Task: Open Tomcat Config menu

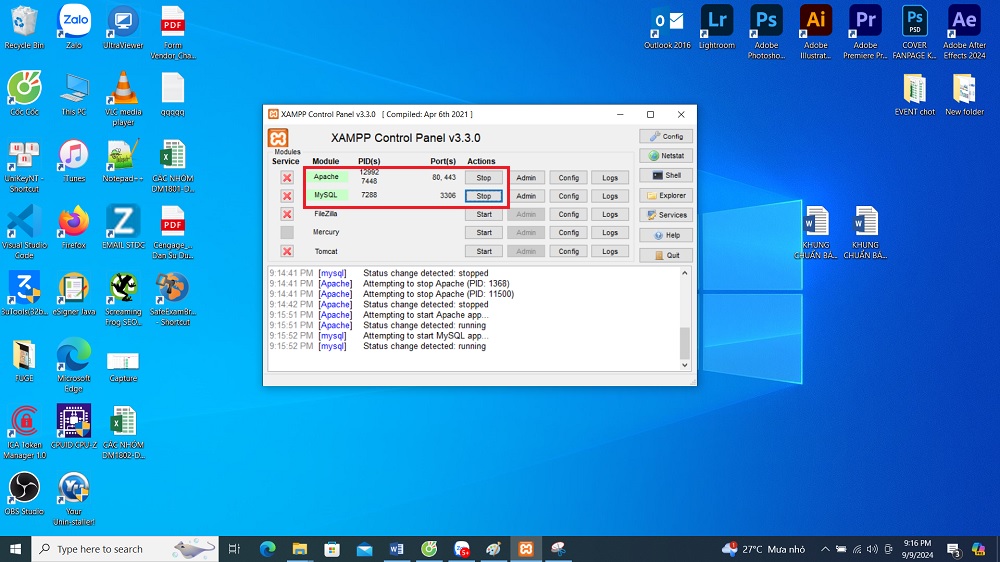Action: coord(568,251)
